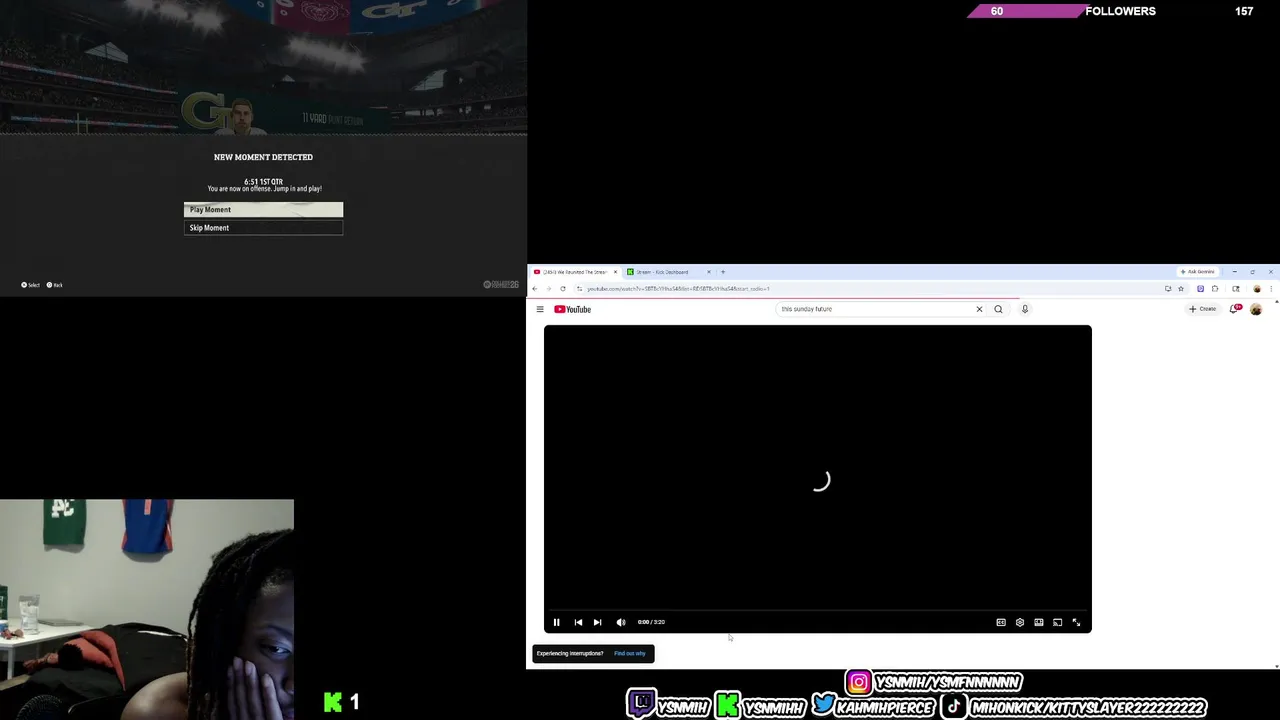Skip to the next video
Screen dimensions: 1280x720
click(x=597, y=622)
